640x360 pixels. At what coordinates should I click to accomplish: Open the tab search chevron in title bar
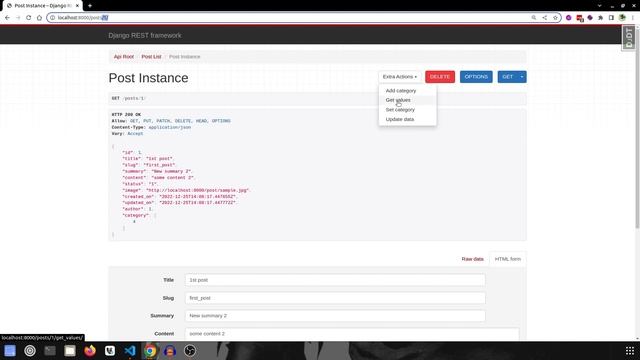click(599, 6)
